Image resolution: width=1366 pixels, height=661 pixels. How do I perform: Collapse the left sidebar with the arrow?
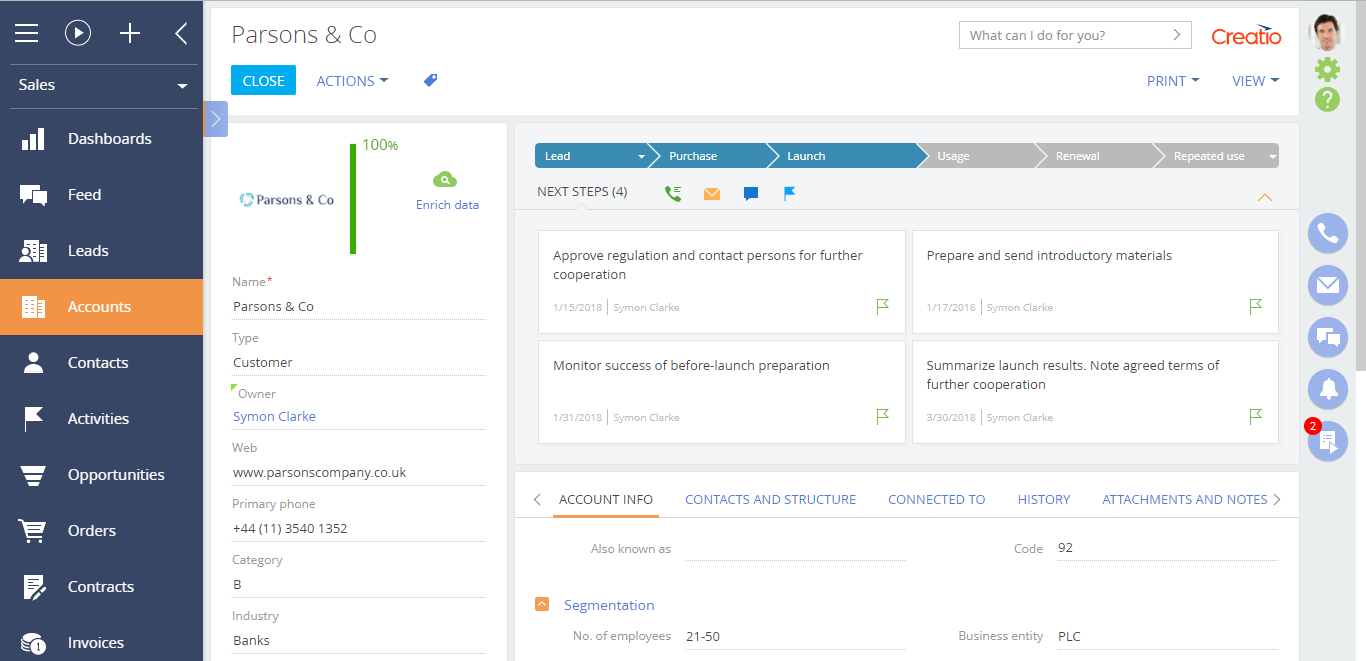pos(181,33)
